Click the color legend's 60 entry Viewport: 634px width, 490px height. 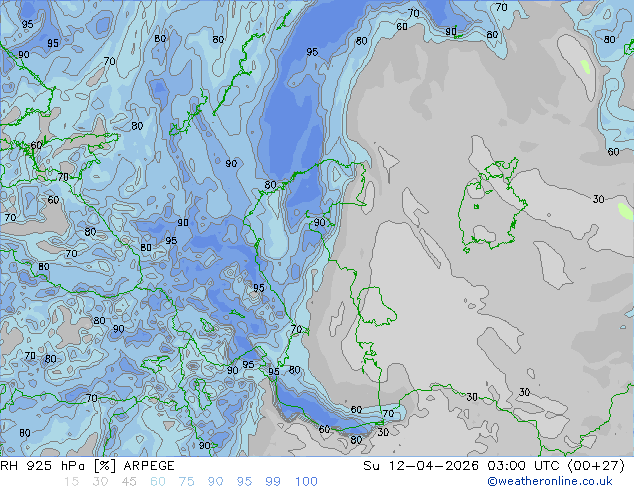point(158,482)
